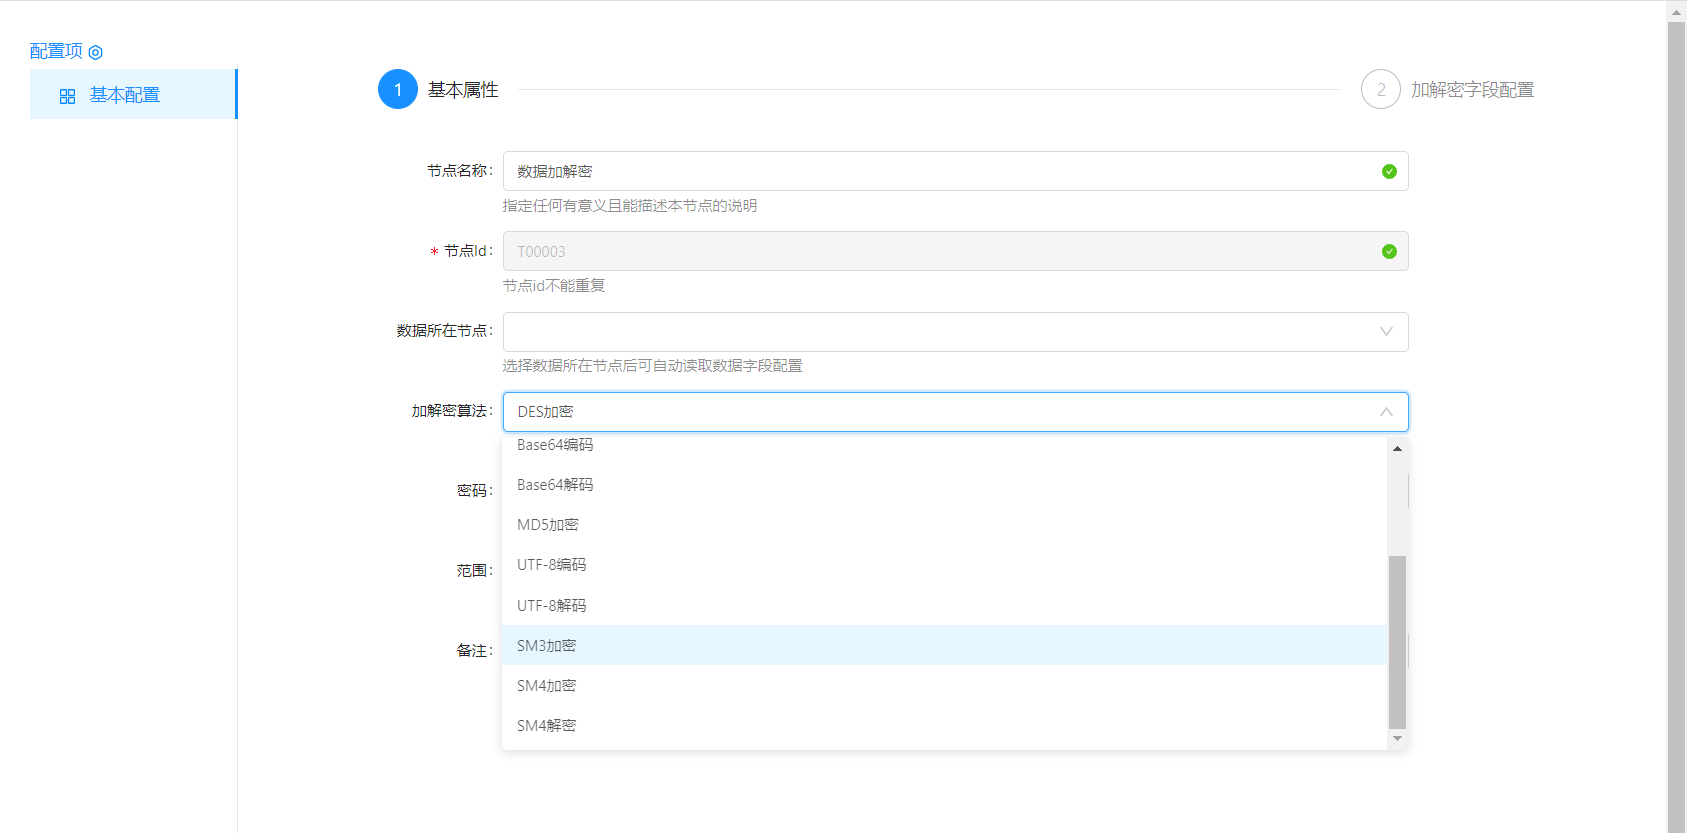Select Base64编码 from the algorithm list
This screenshot has width=1687, height=833.
pyautogui.click(x=555, y=446)
